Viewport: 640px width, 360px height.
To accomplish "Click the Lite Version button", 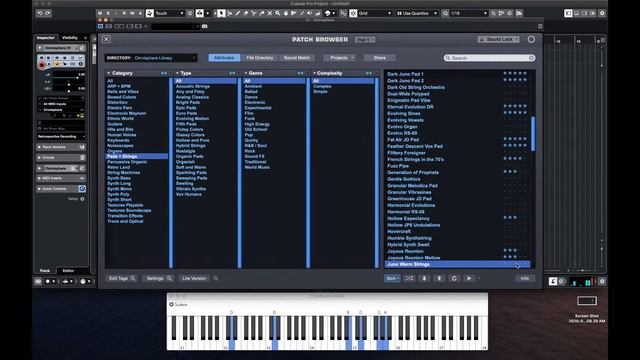I will [x=194, y=278].
